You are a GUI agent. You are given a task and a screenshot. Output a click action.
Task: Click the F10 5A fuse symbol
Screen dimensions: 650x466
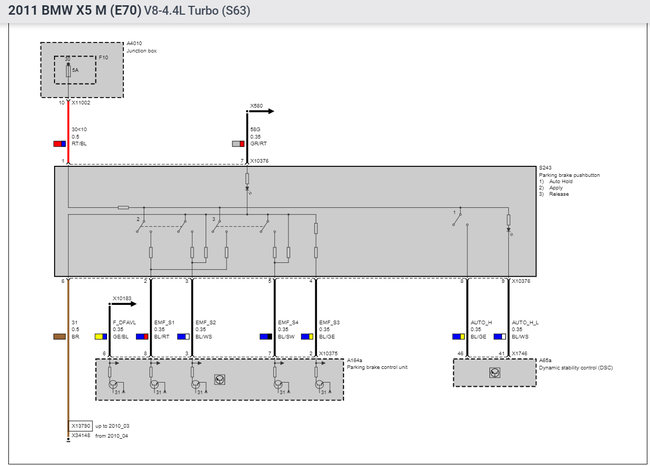(68, 70)
